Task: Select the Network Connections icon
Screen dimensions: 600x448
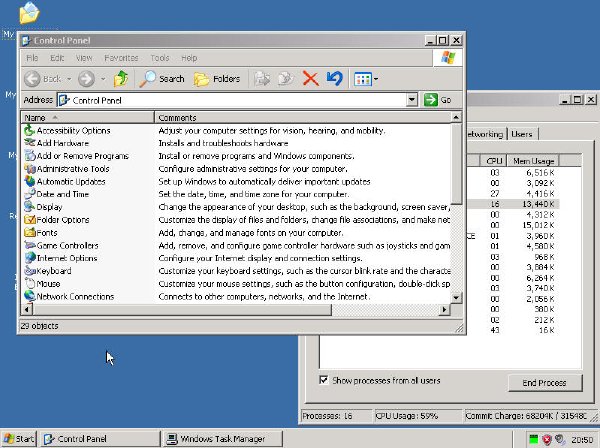Action: coord(29,296)
